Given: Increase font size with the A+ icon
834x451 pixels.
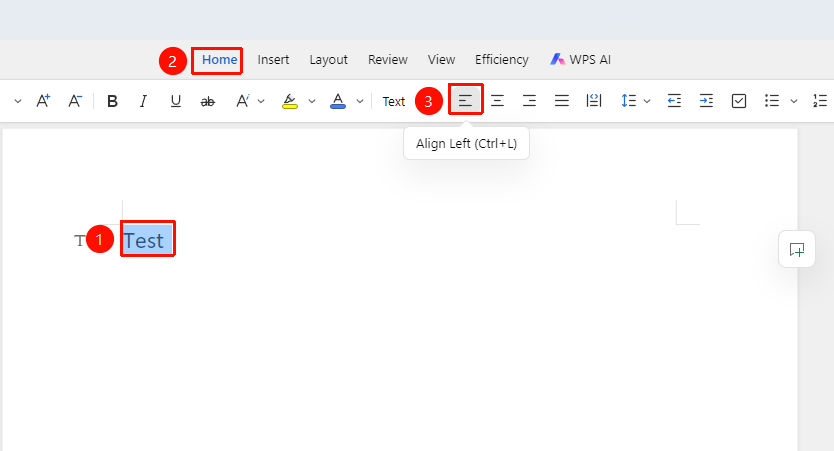Looking at the screenshot, I should pos(43,101).
